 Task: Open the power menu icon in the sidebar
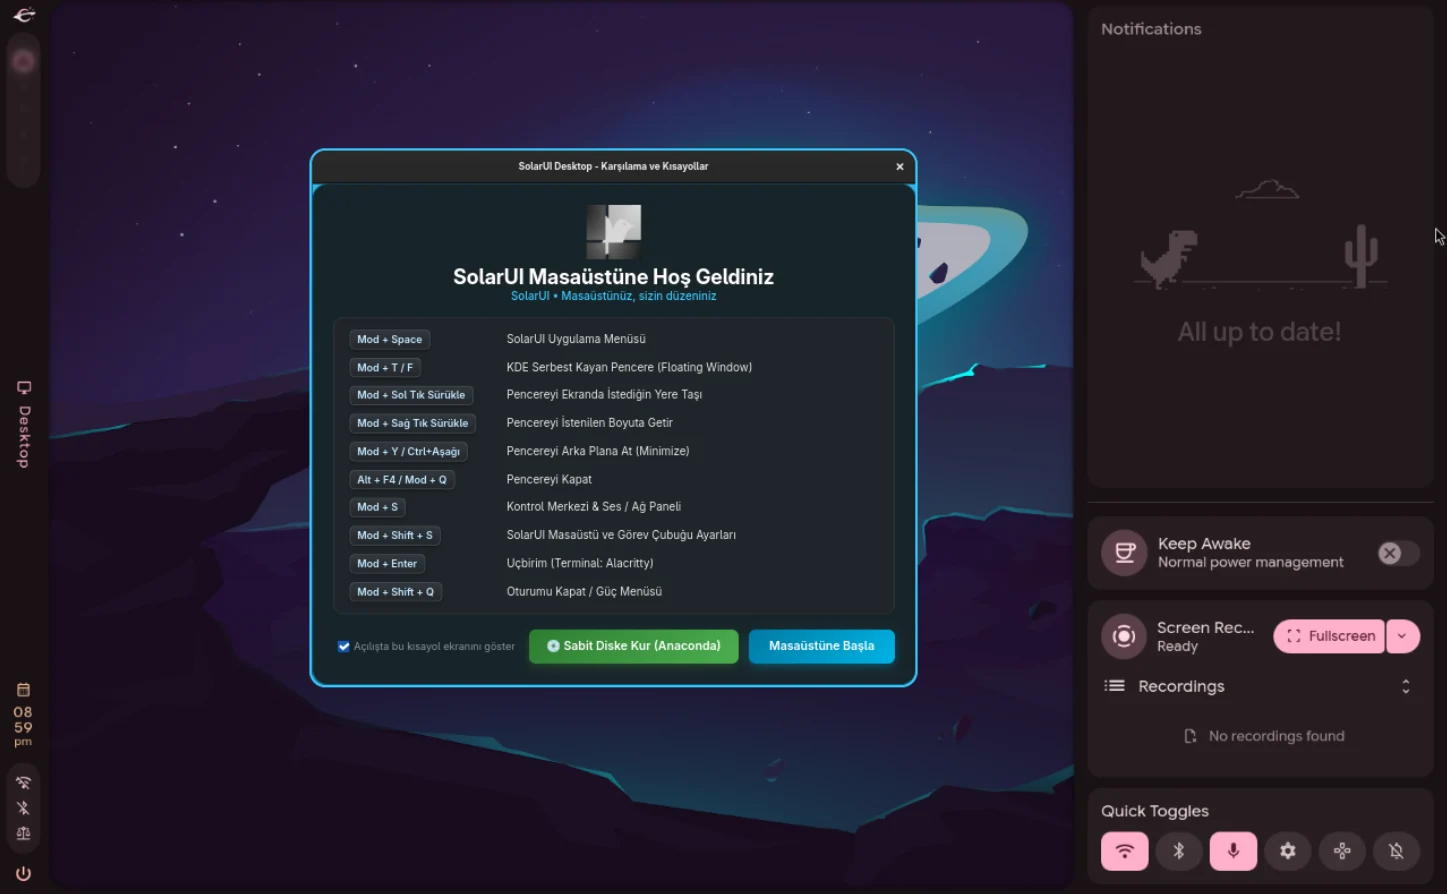[23, 873]
